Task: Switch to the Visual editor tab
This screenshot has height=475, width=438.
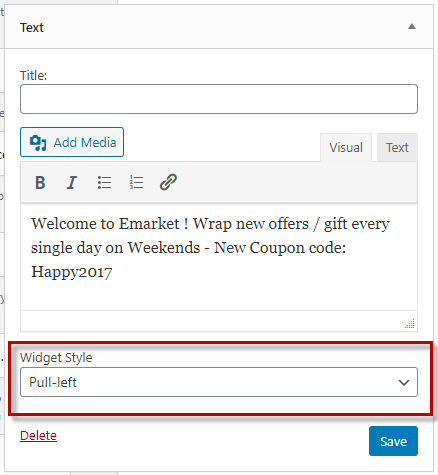Action: [346, 147]
